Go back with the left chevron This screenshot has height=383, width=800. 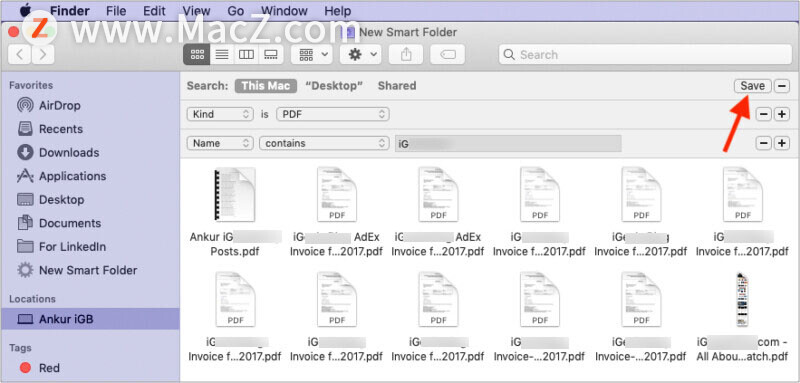coord(19,54)
